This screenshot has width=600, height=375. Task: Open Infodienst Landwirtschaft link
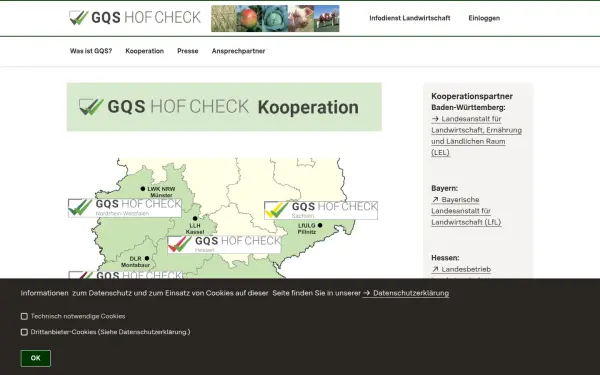click(409, 18)
